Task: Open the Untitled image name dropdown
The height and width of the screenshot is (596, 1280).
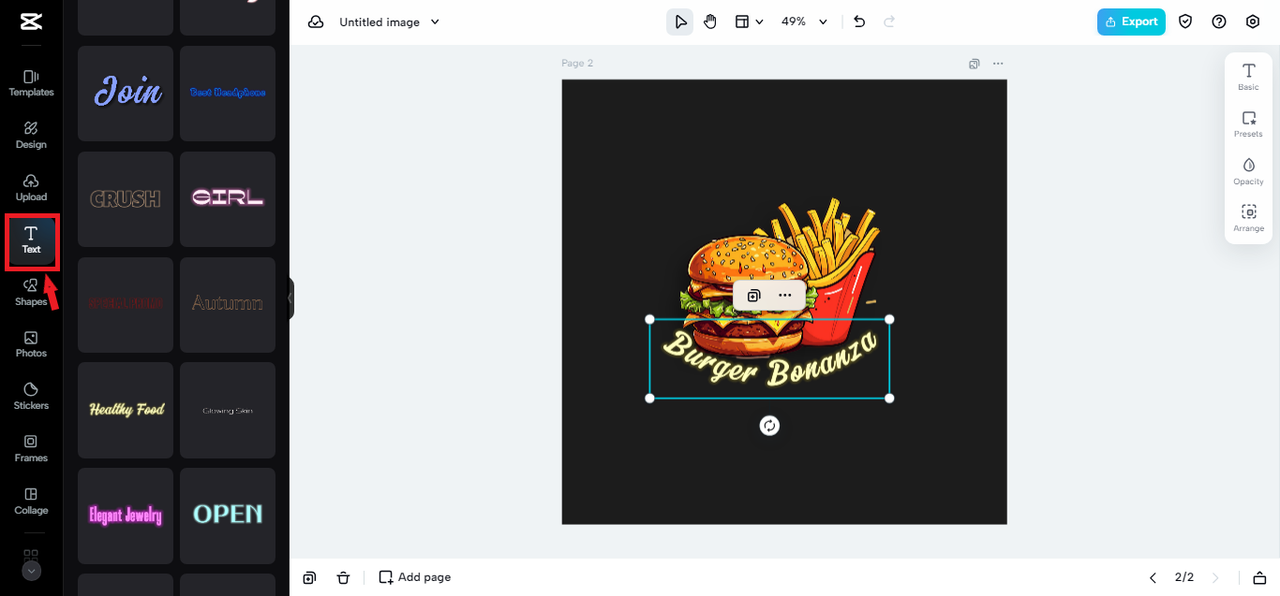Action: [390, 22]
